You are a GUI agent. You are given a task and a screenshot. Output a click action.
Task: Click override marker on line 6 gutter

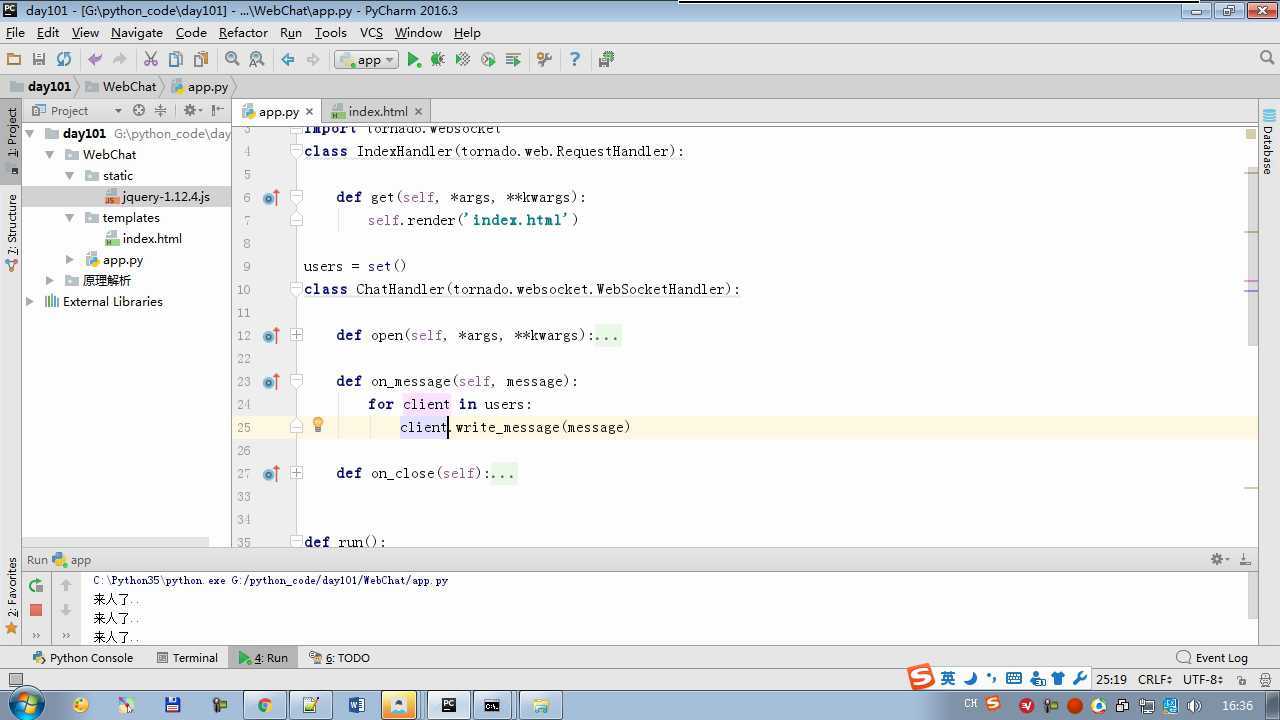click(271, 197)
